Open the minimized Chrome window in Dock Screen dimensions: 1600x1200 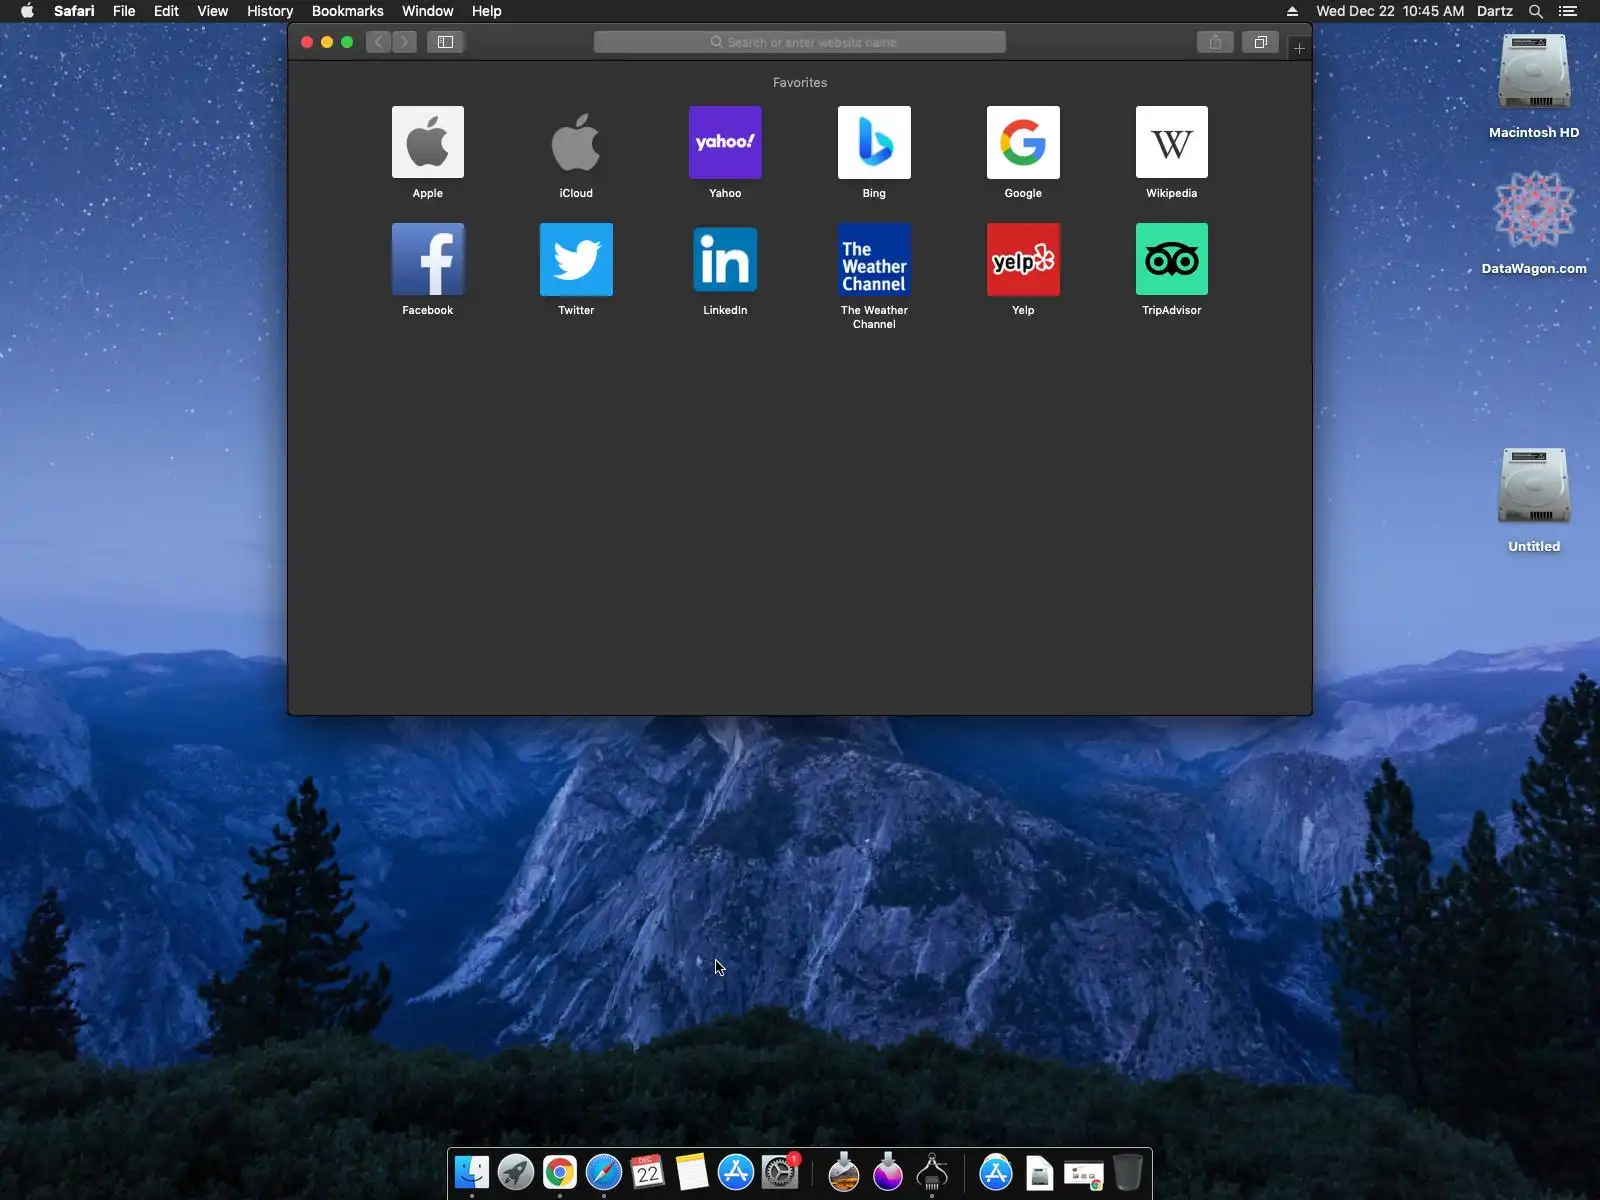[x=1084, y=1175]
